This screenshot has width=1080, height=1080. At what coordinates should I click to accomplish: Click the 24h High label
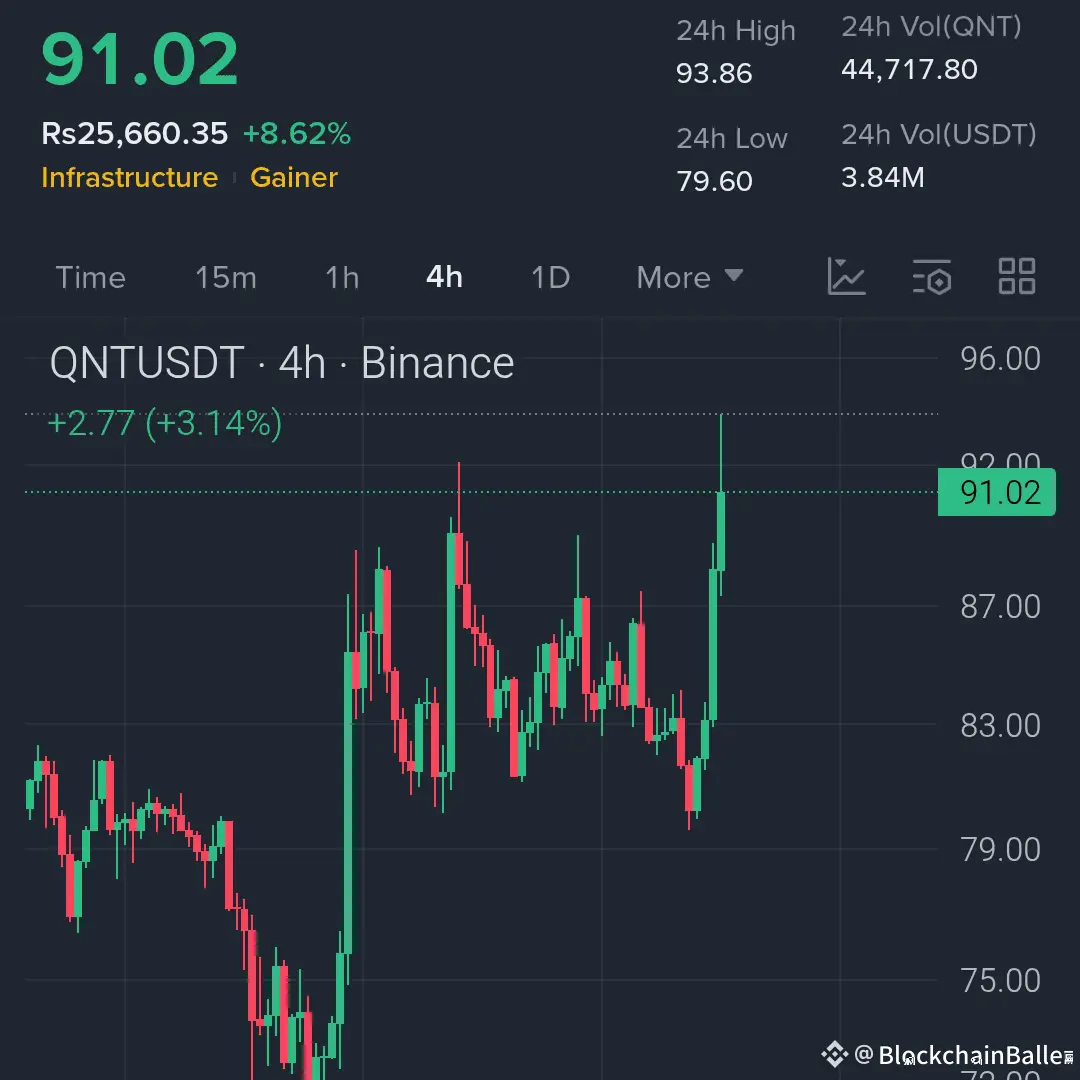(x=736, y=32)
